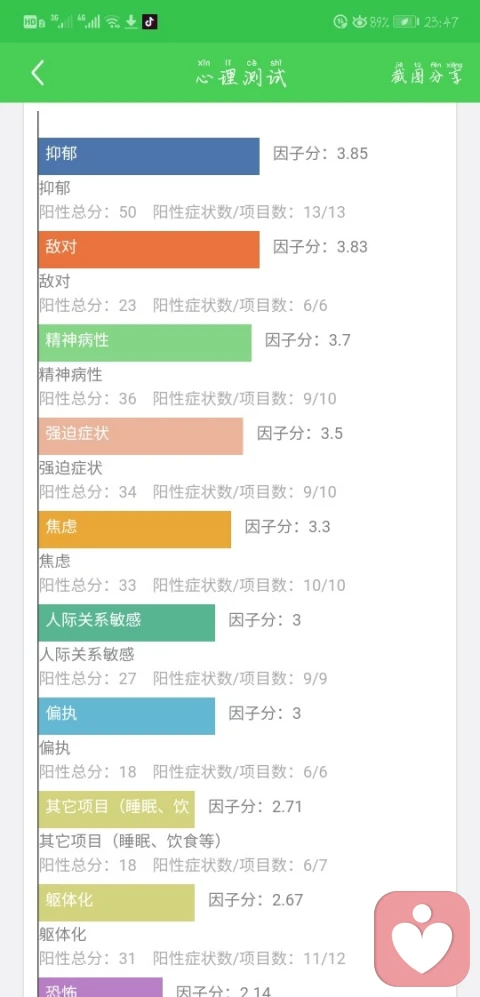Tap the TikTok icon in status bar
The image size is (480, 997).
tap(149, 22)
